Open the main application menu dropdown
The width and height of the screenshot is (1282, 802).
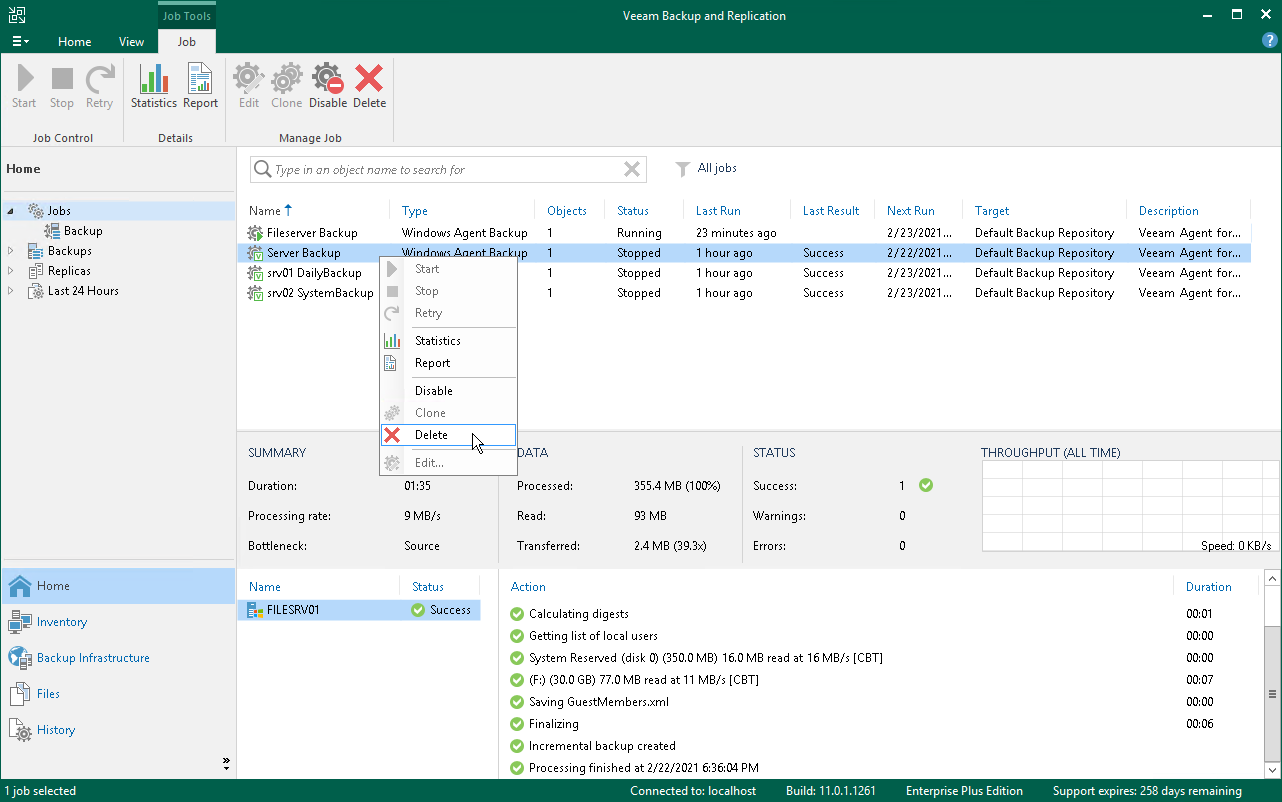20,42
